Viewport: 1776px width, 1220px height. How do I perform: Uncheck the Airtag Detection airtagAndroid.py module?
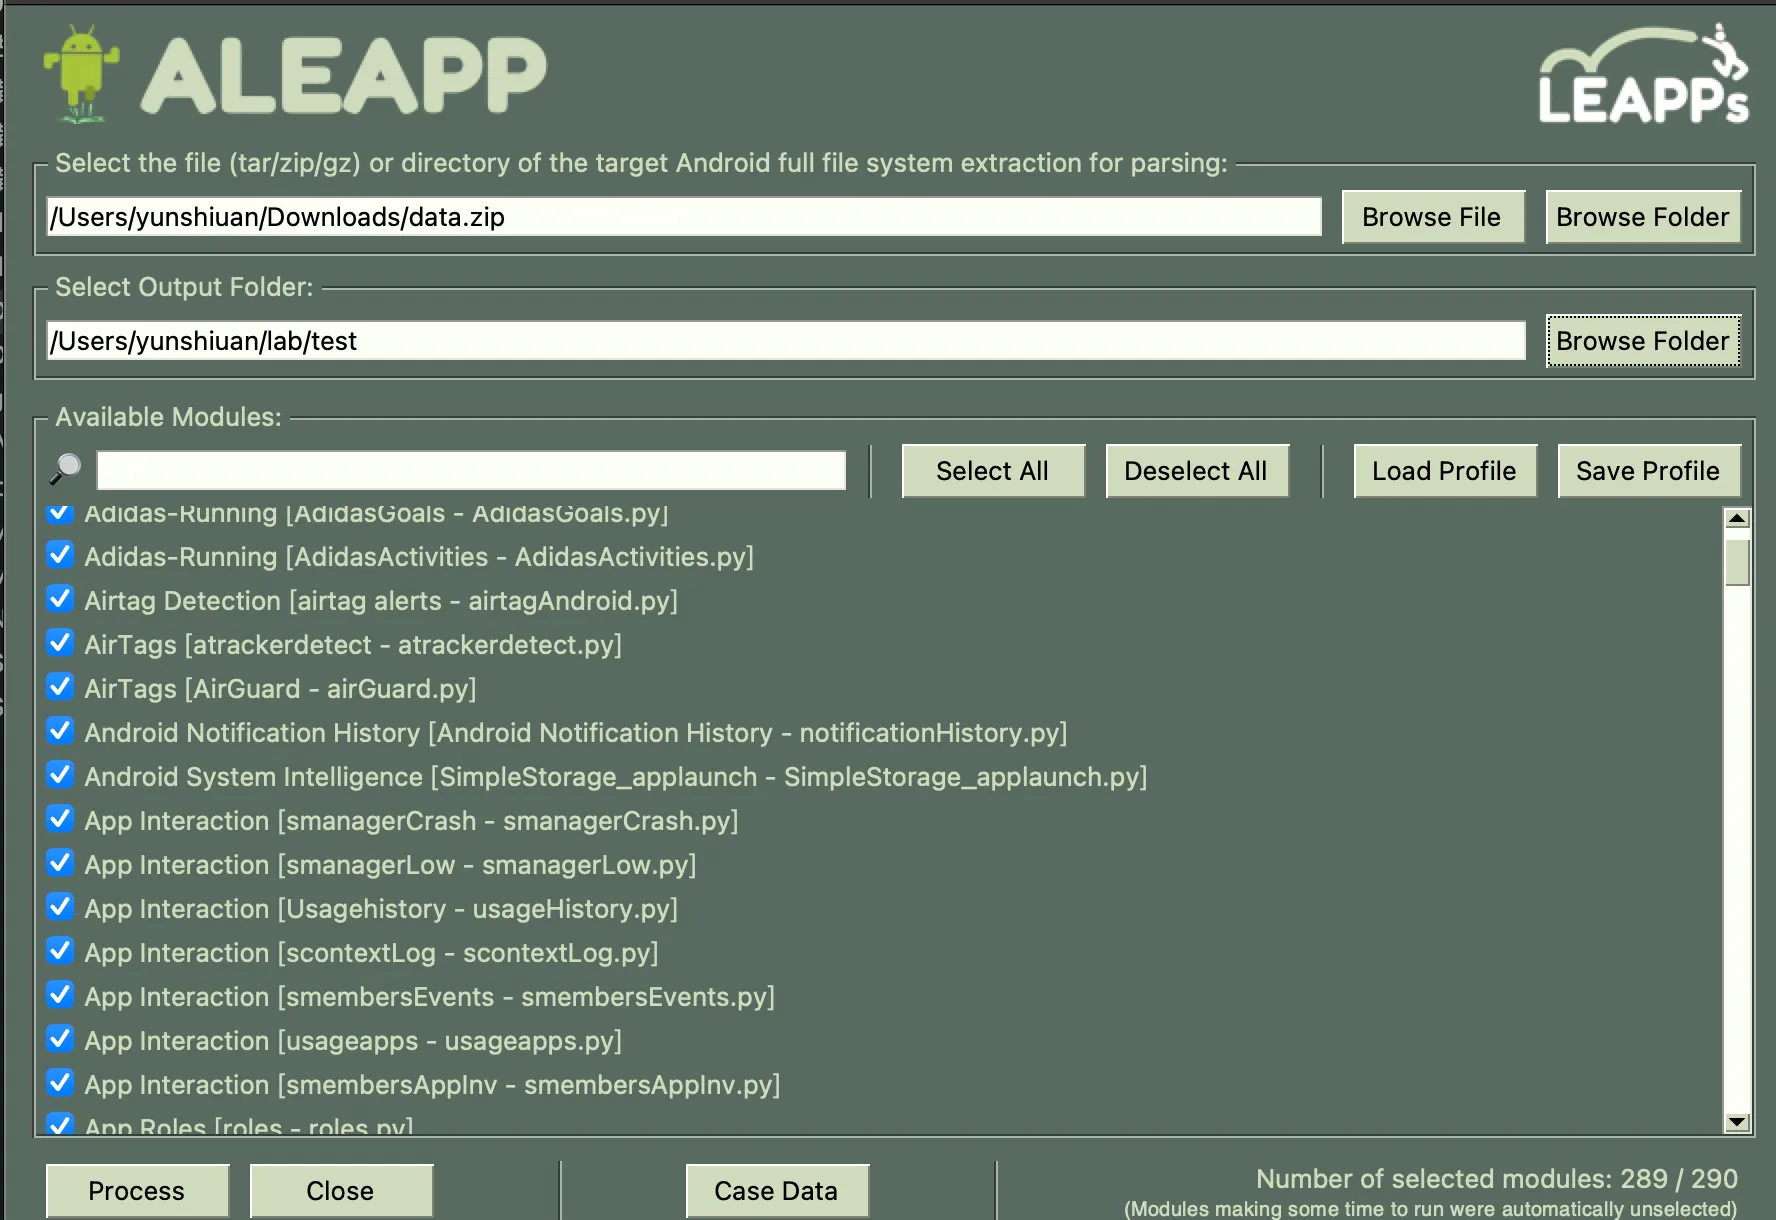(x=60, y=599)
